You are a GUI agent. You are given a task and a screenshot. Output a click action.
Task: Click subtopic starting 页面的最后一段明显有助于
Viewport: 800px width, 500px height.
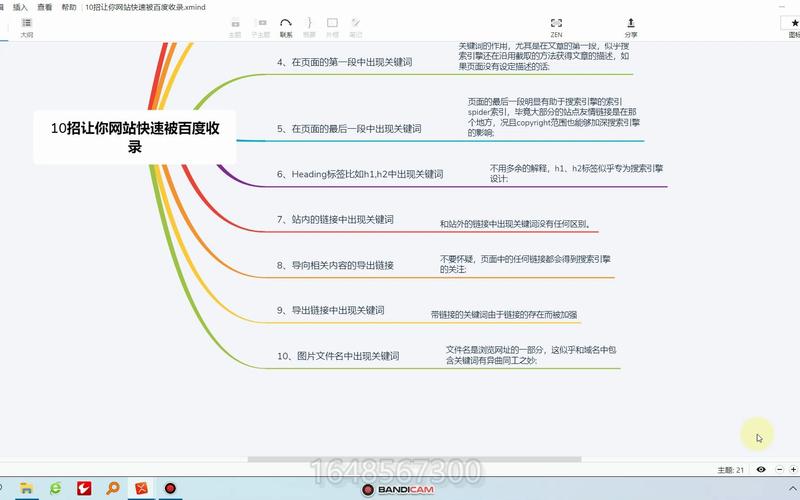click(x=554, y=117)
